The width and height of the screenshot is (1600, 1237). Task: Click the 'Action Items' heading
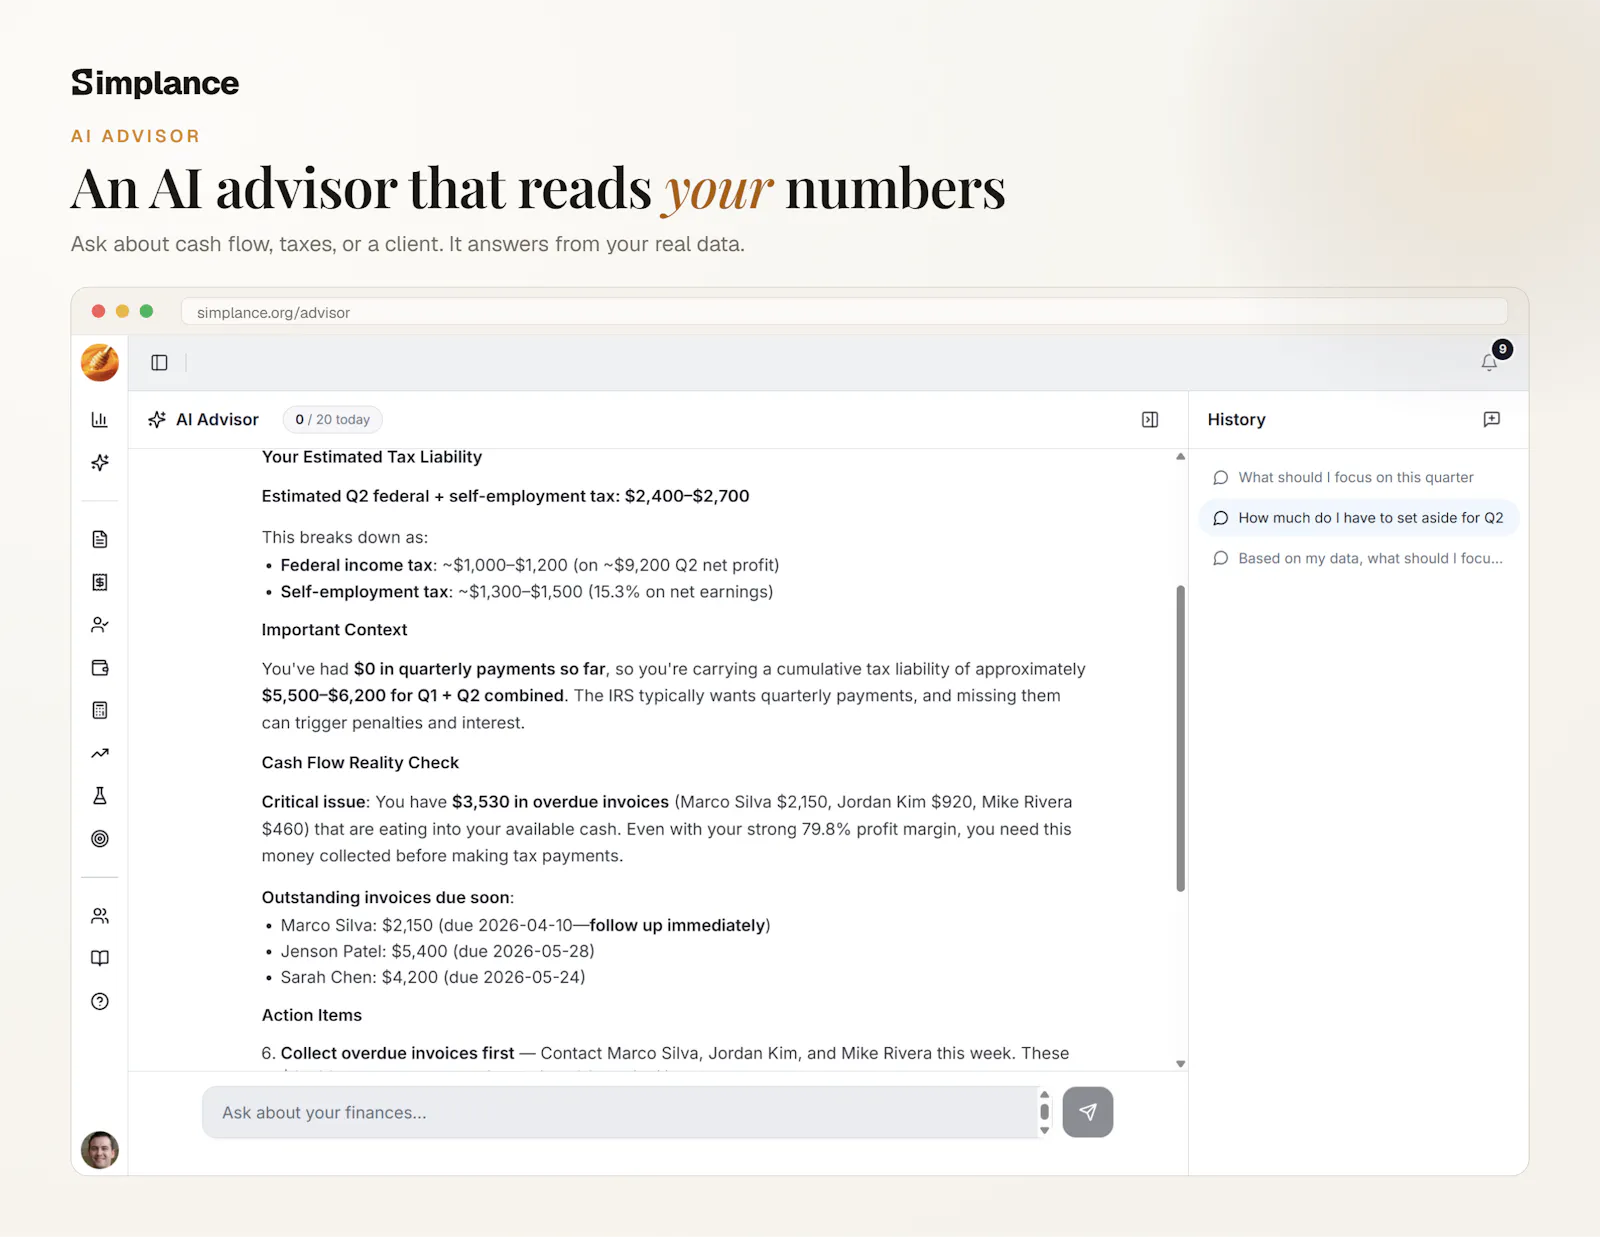(x=312, y=1015)
